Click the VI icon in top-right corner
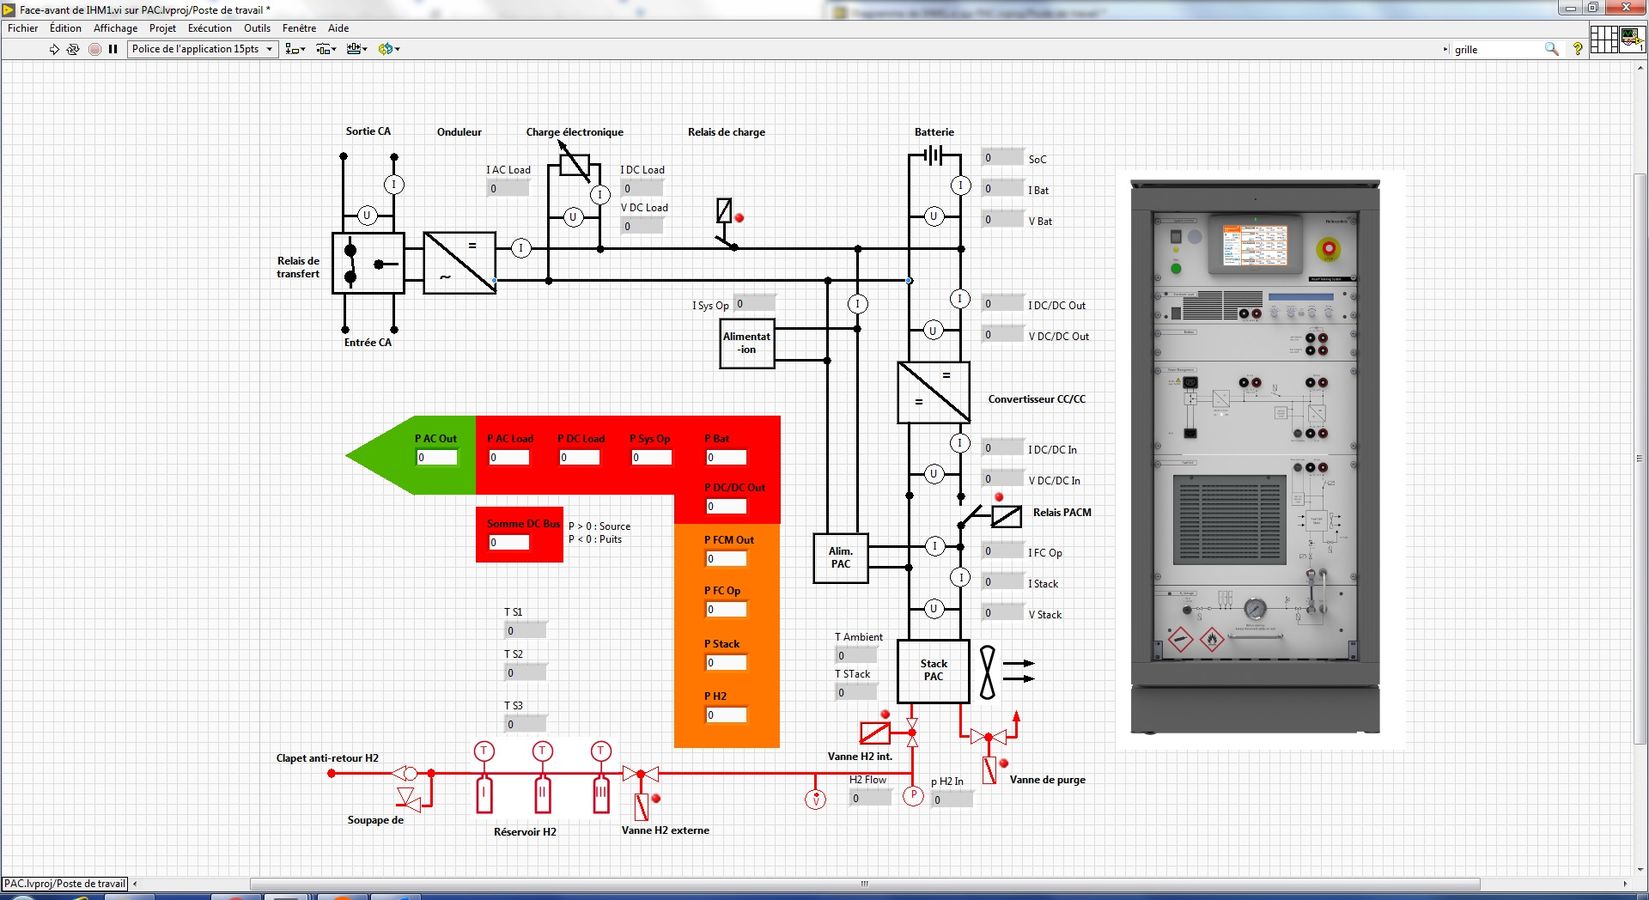This screenshot has width=1649, height=900. (1632, 39)
